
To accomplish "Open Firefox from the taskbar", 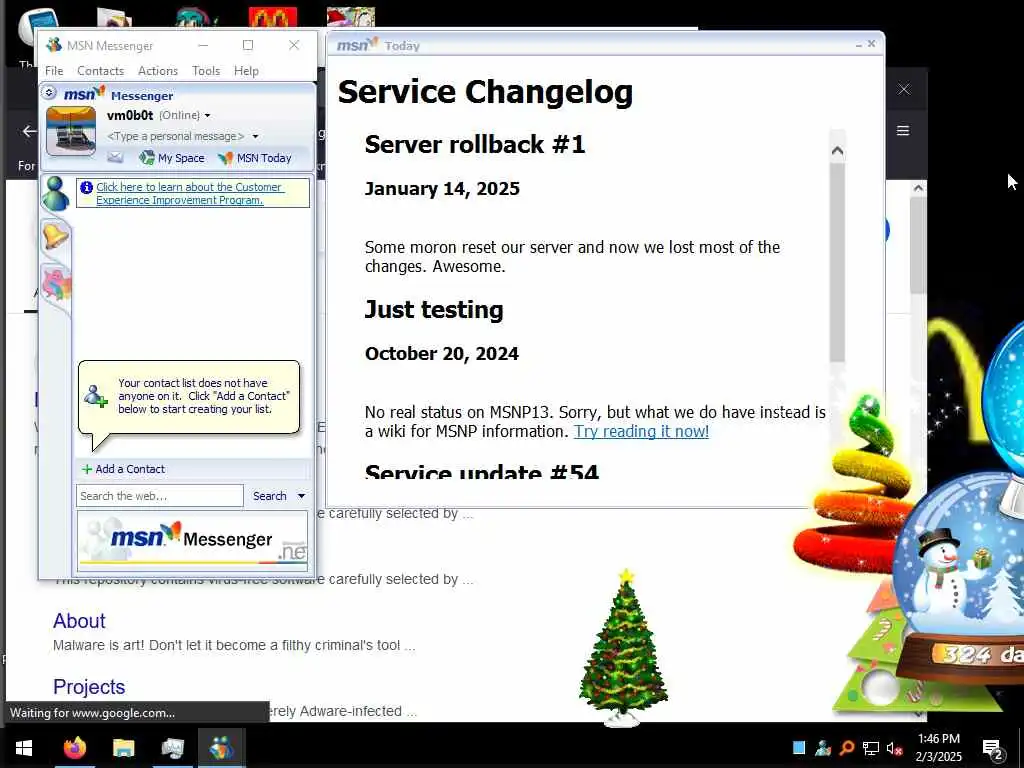I will tap(74, 748).
